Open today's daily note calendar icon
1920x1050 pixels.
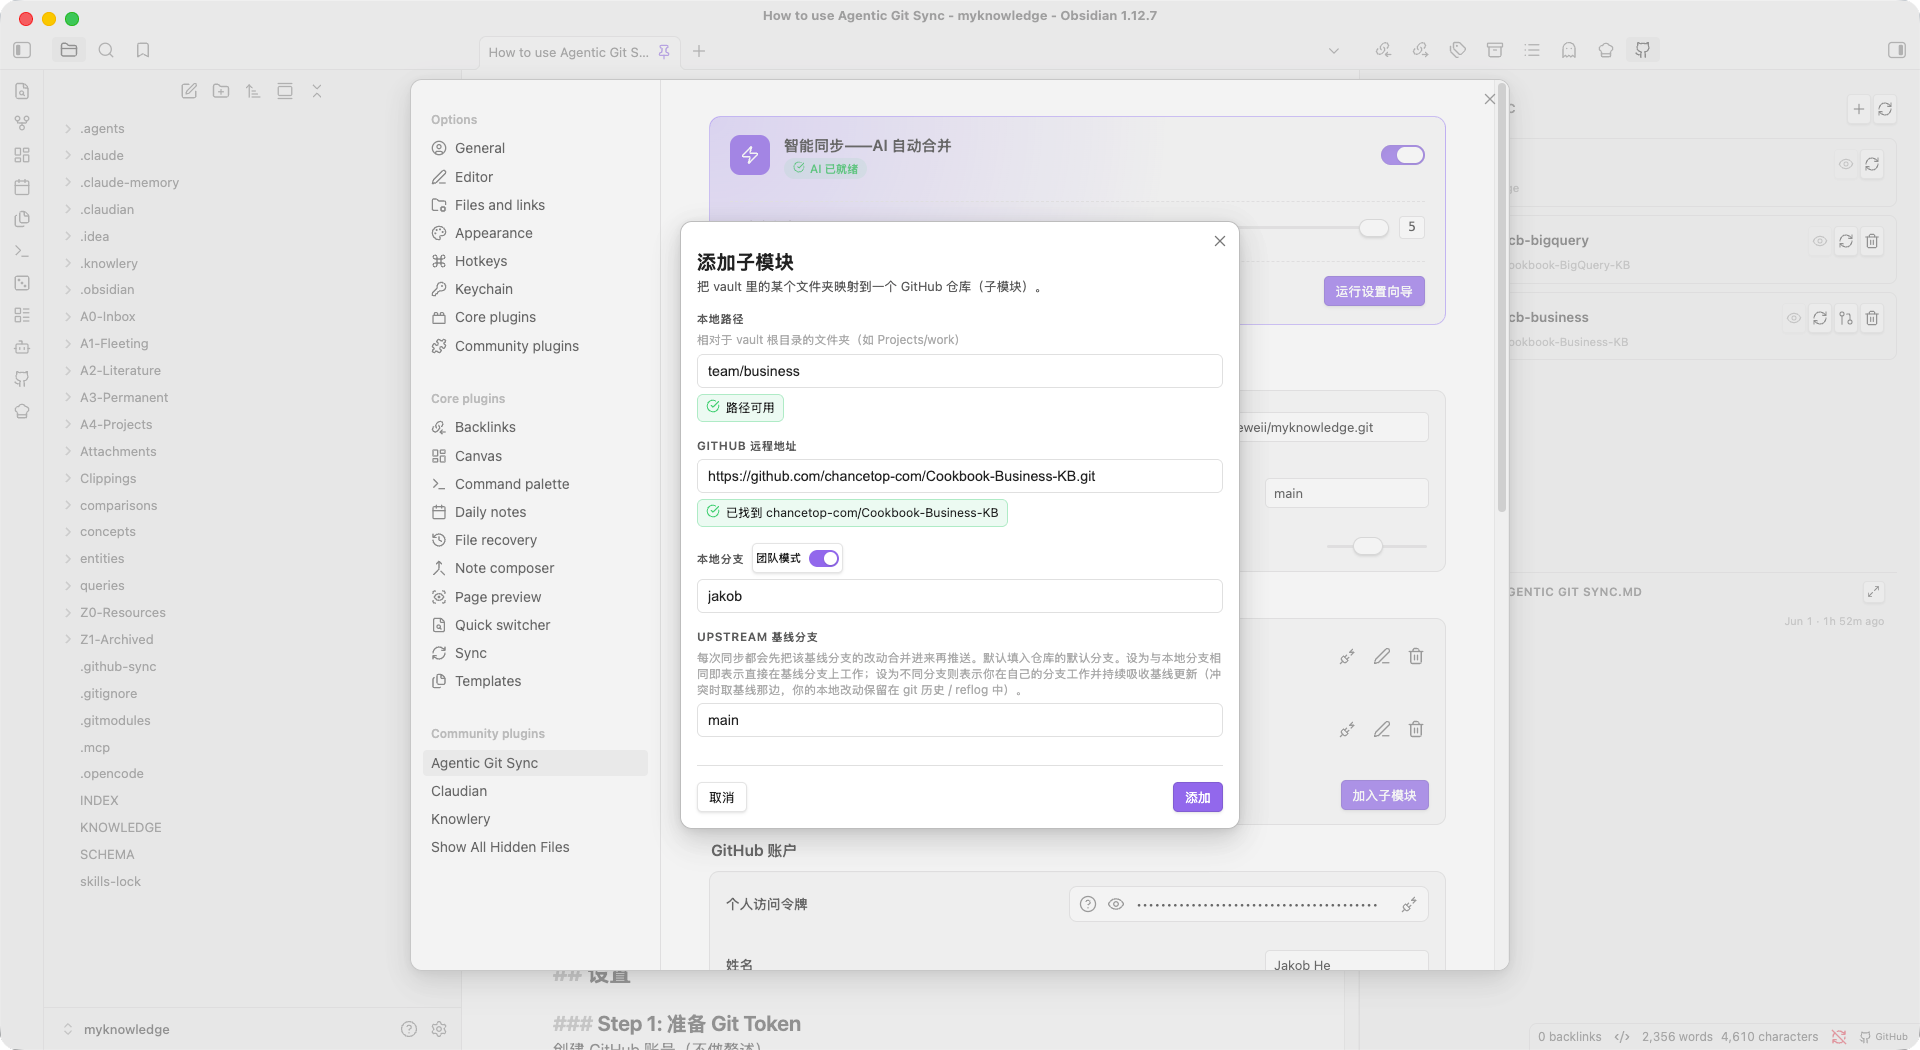point(22,187)
